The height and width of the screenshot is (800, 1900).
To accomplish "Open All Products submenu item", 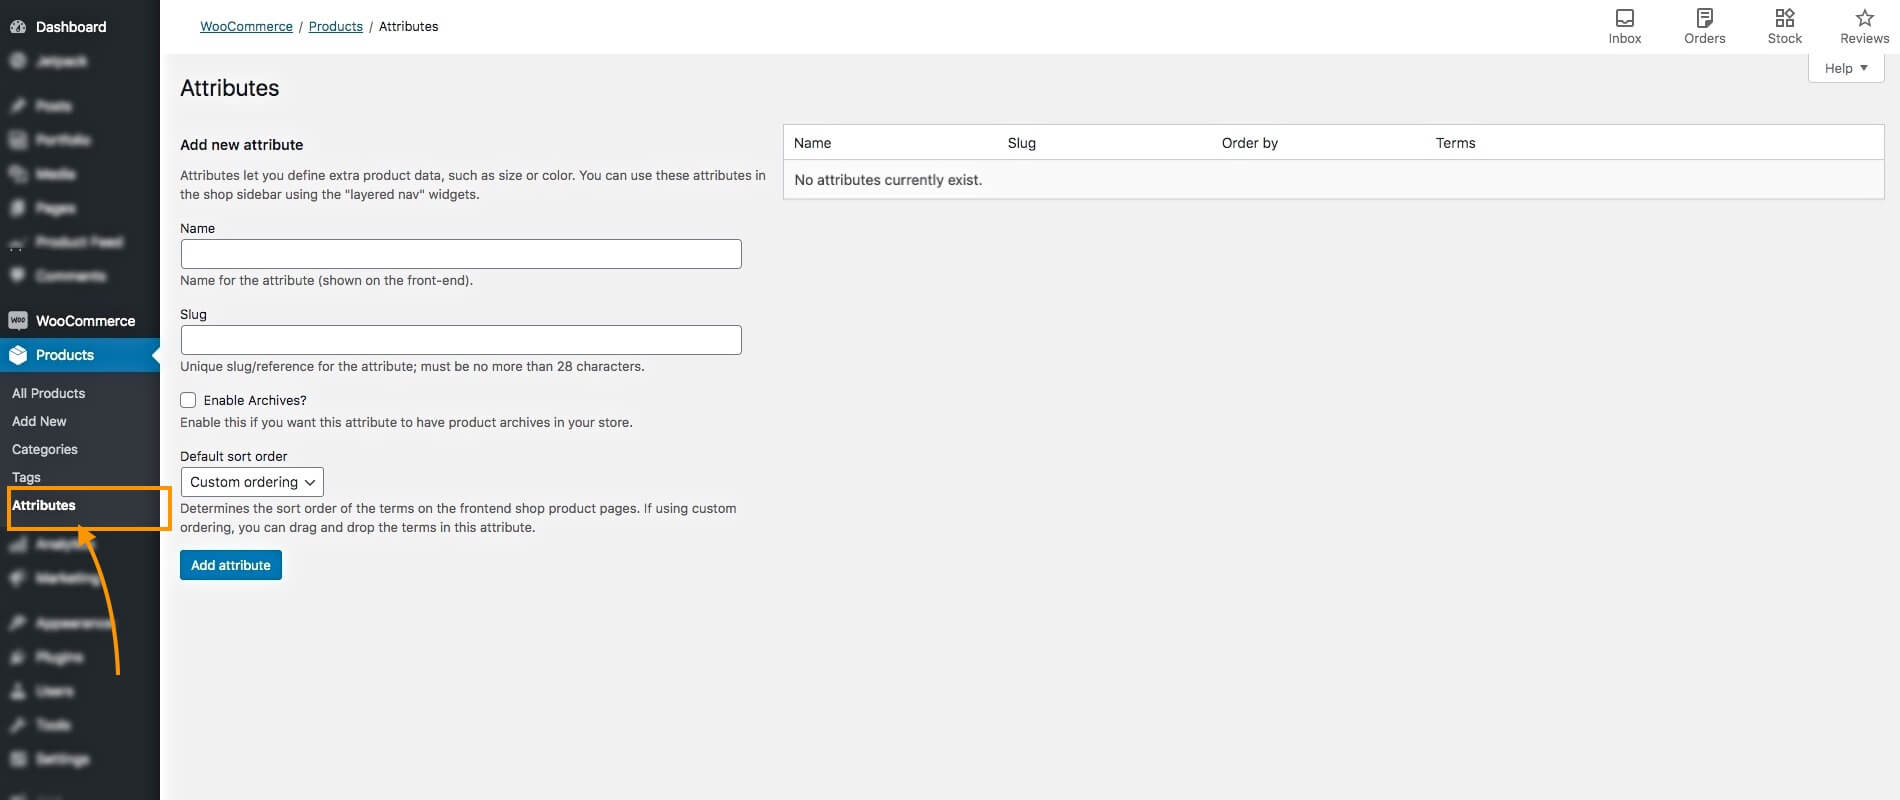I will click(x=48, y=393).
